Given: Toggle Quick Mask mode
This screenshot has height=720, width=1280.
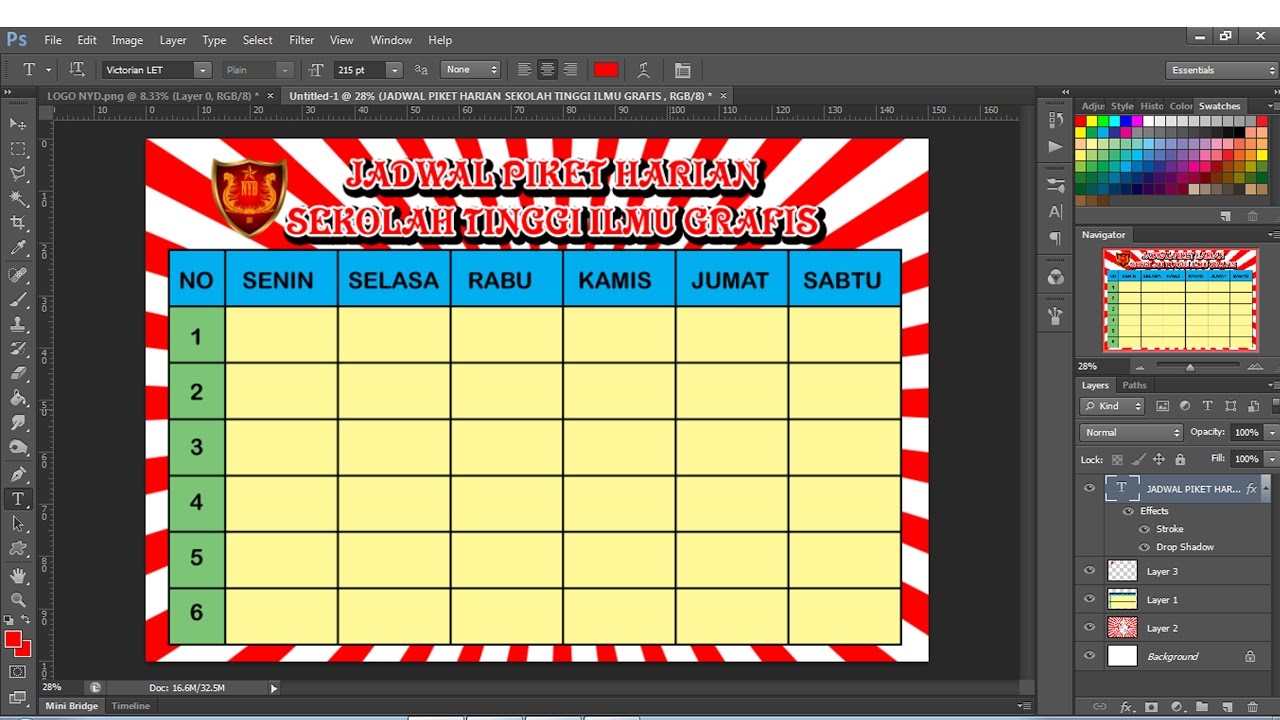Looking at the screenshot, I should click(18, 672).
